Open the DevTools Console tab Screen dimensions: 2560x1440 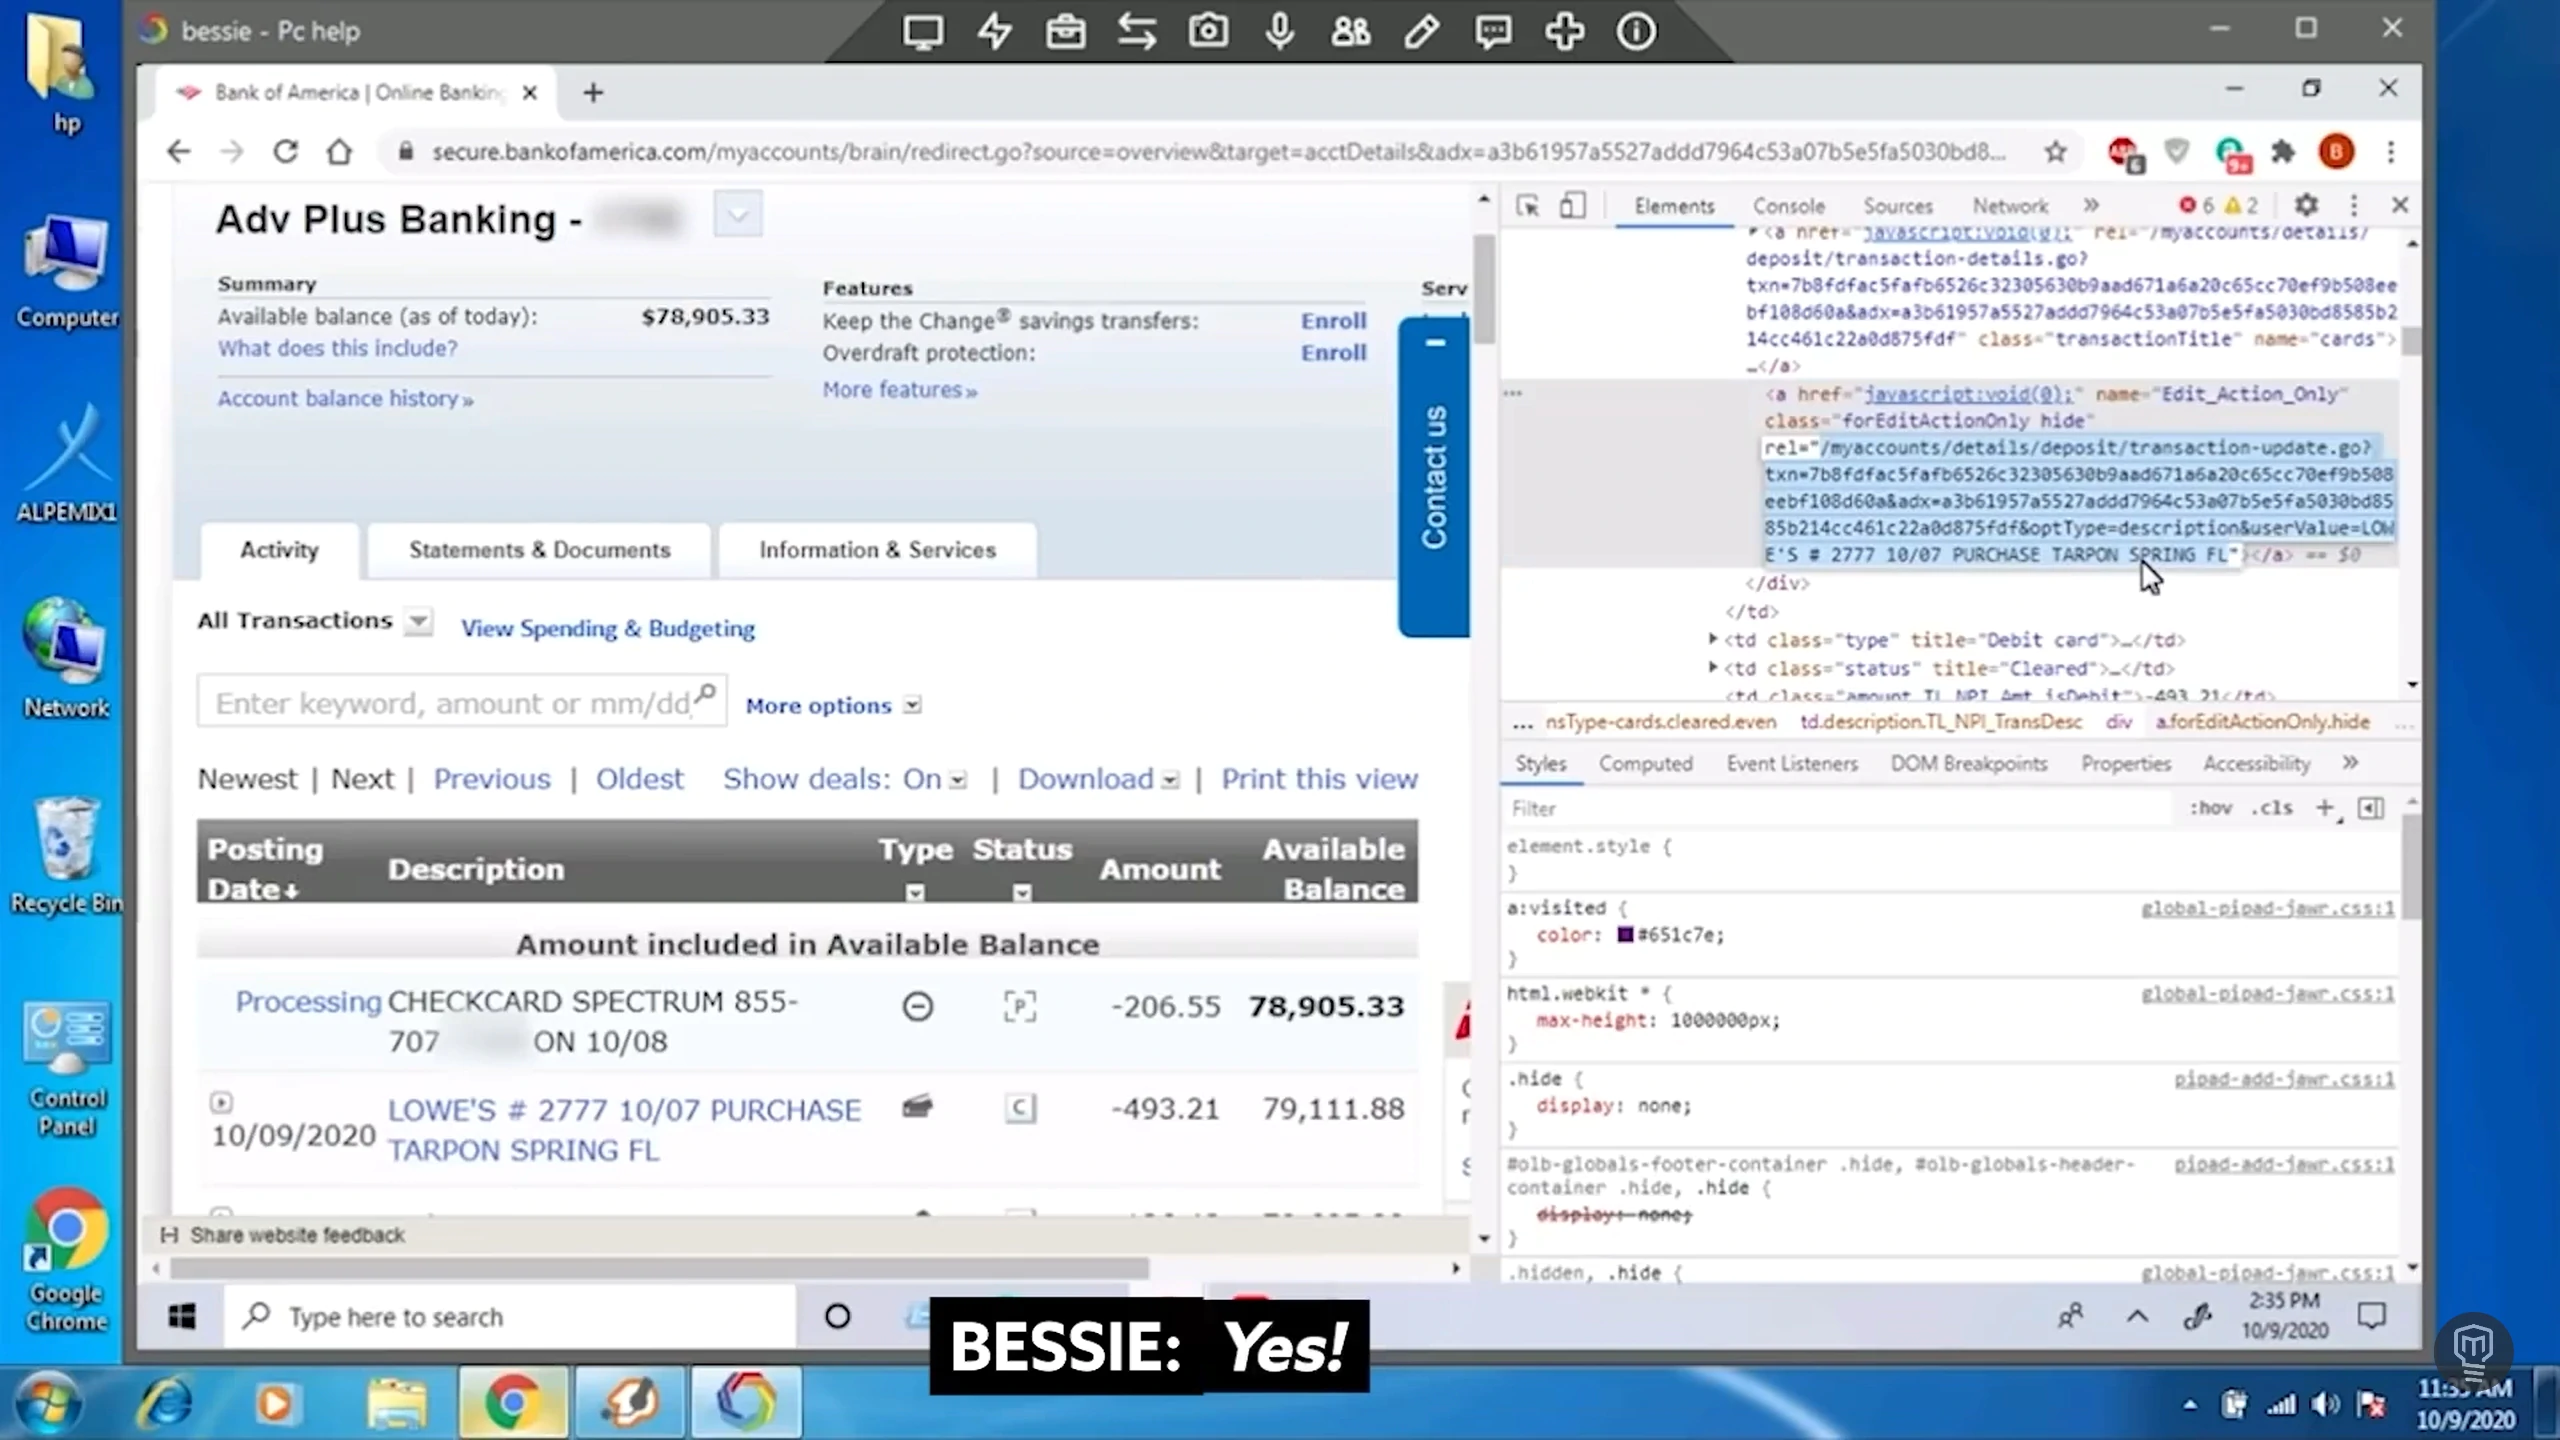pyautogui.click(x=1788, y=206)
